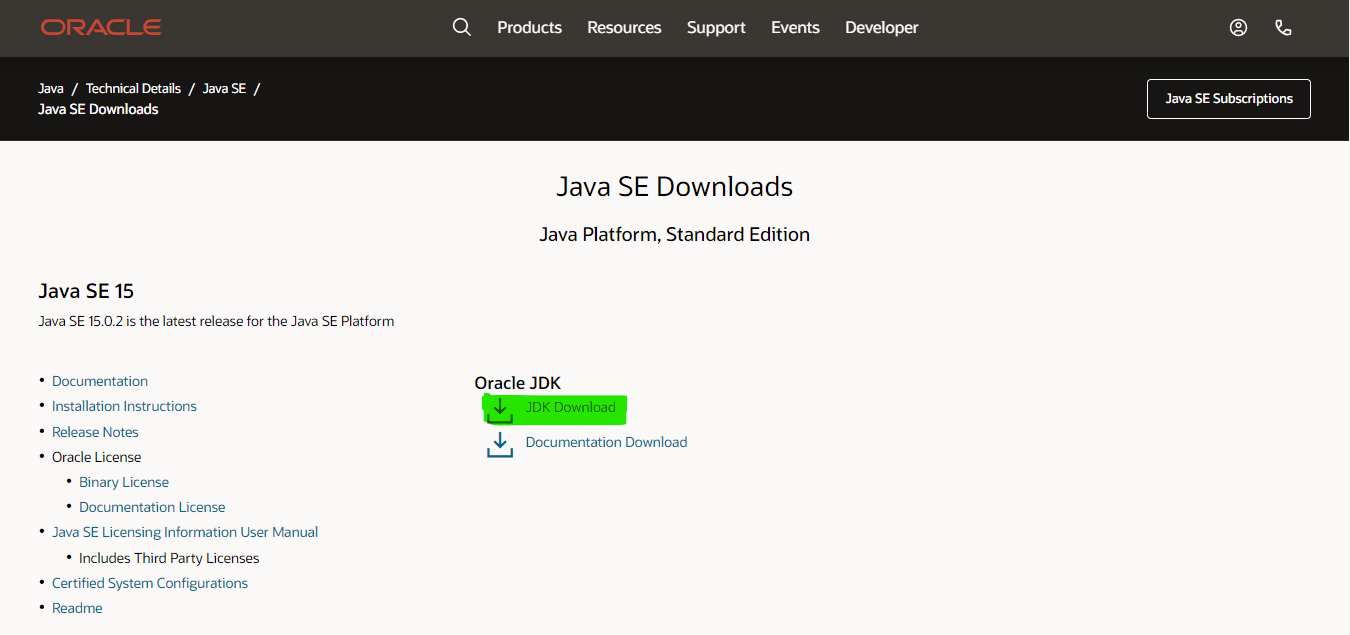Screen dimensions: 1350x635
Task: Open the Products menu
Action: tap(529, 28)
